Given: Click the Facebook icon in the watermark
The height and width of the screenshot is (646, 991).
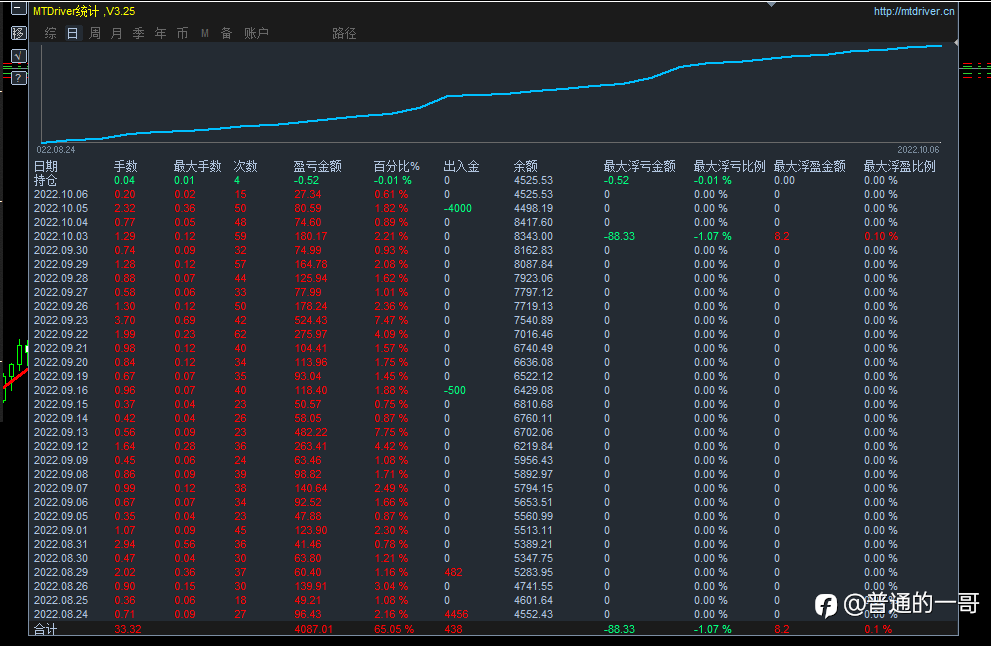Looking at the screenshot, I should point(826,604).
